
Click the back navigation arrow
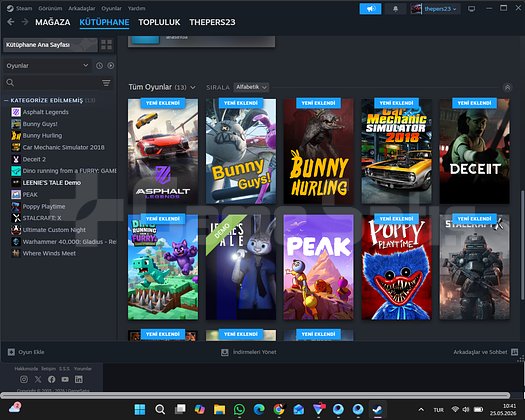tap(11, 22)
